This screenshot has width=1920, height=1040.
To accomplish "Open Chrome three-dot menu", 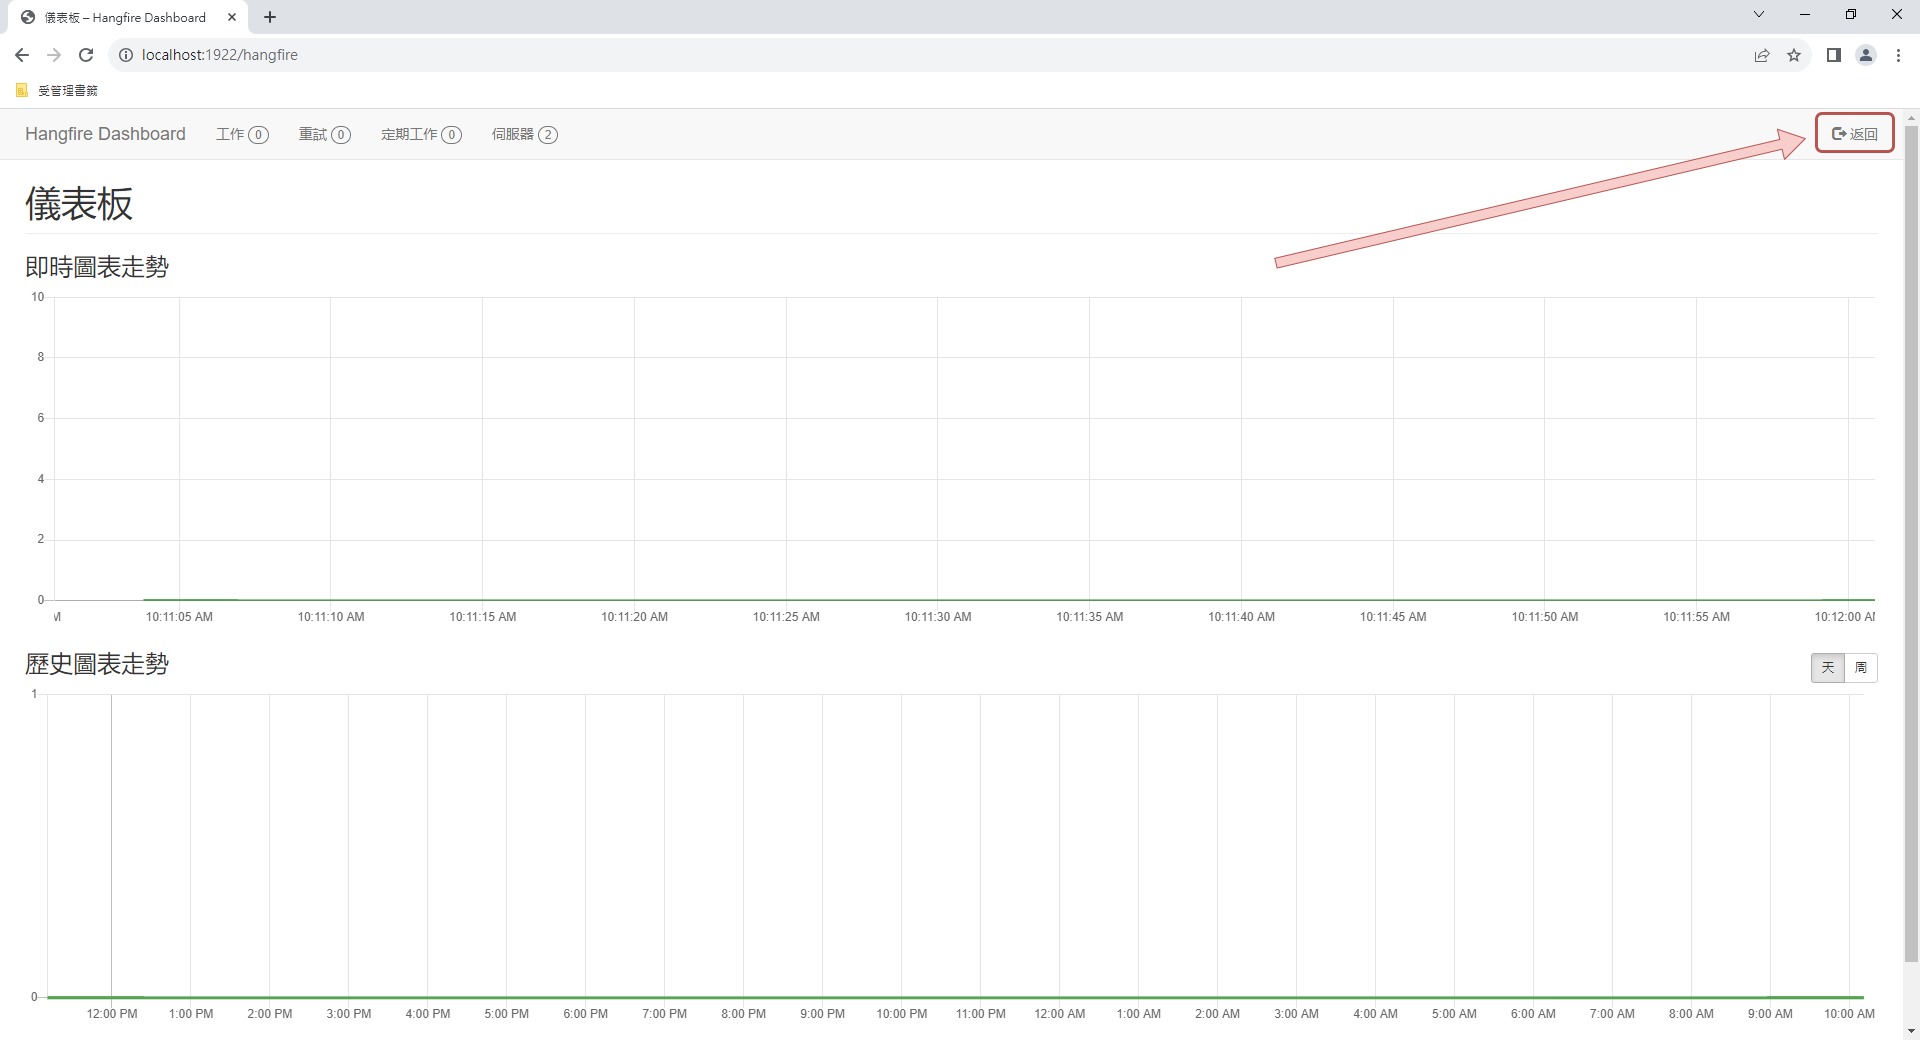I will [x=1898, y=55].
